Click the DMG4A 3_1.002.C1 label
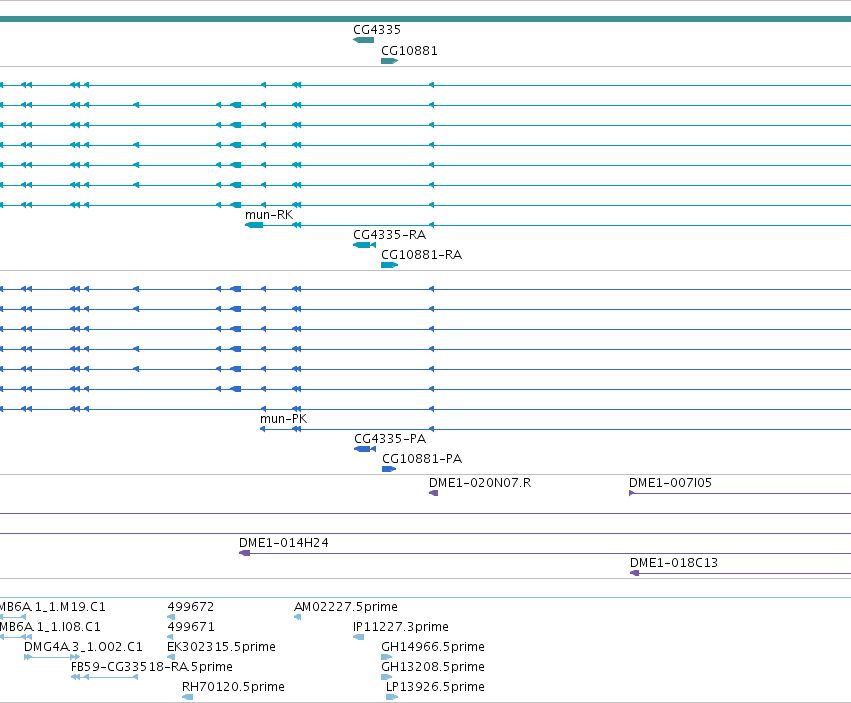851x703 pixels. (83, 647)
